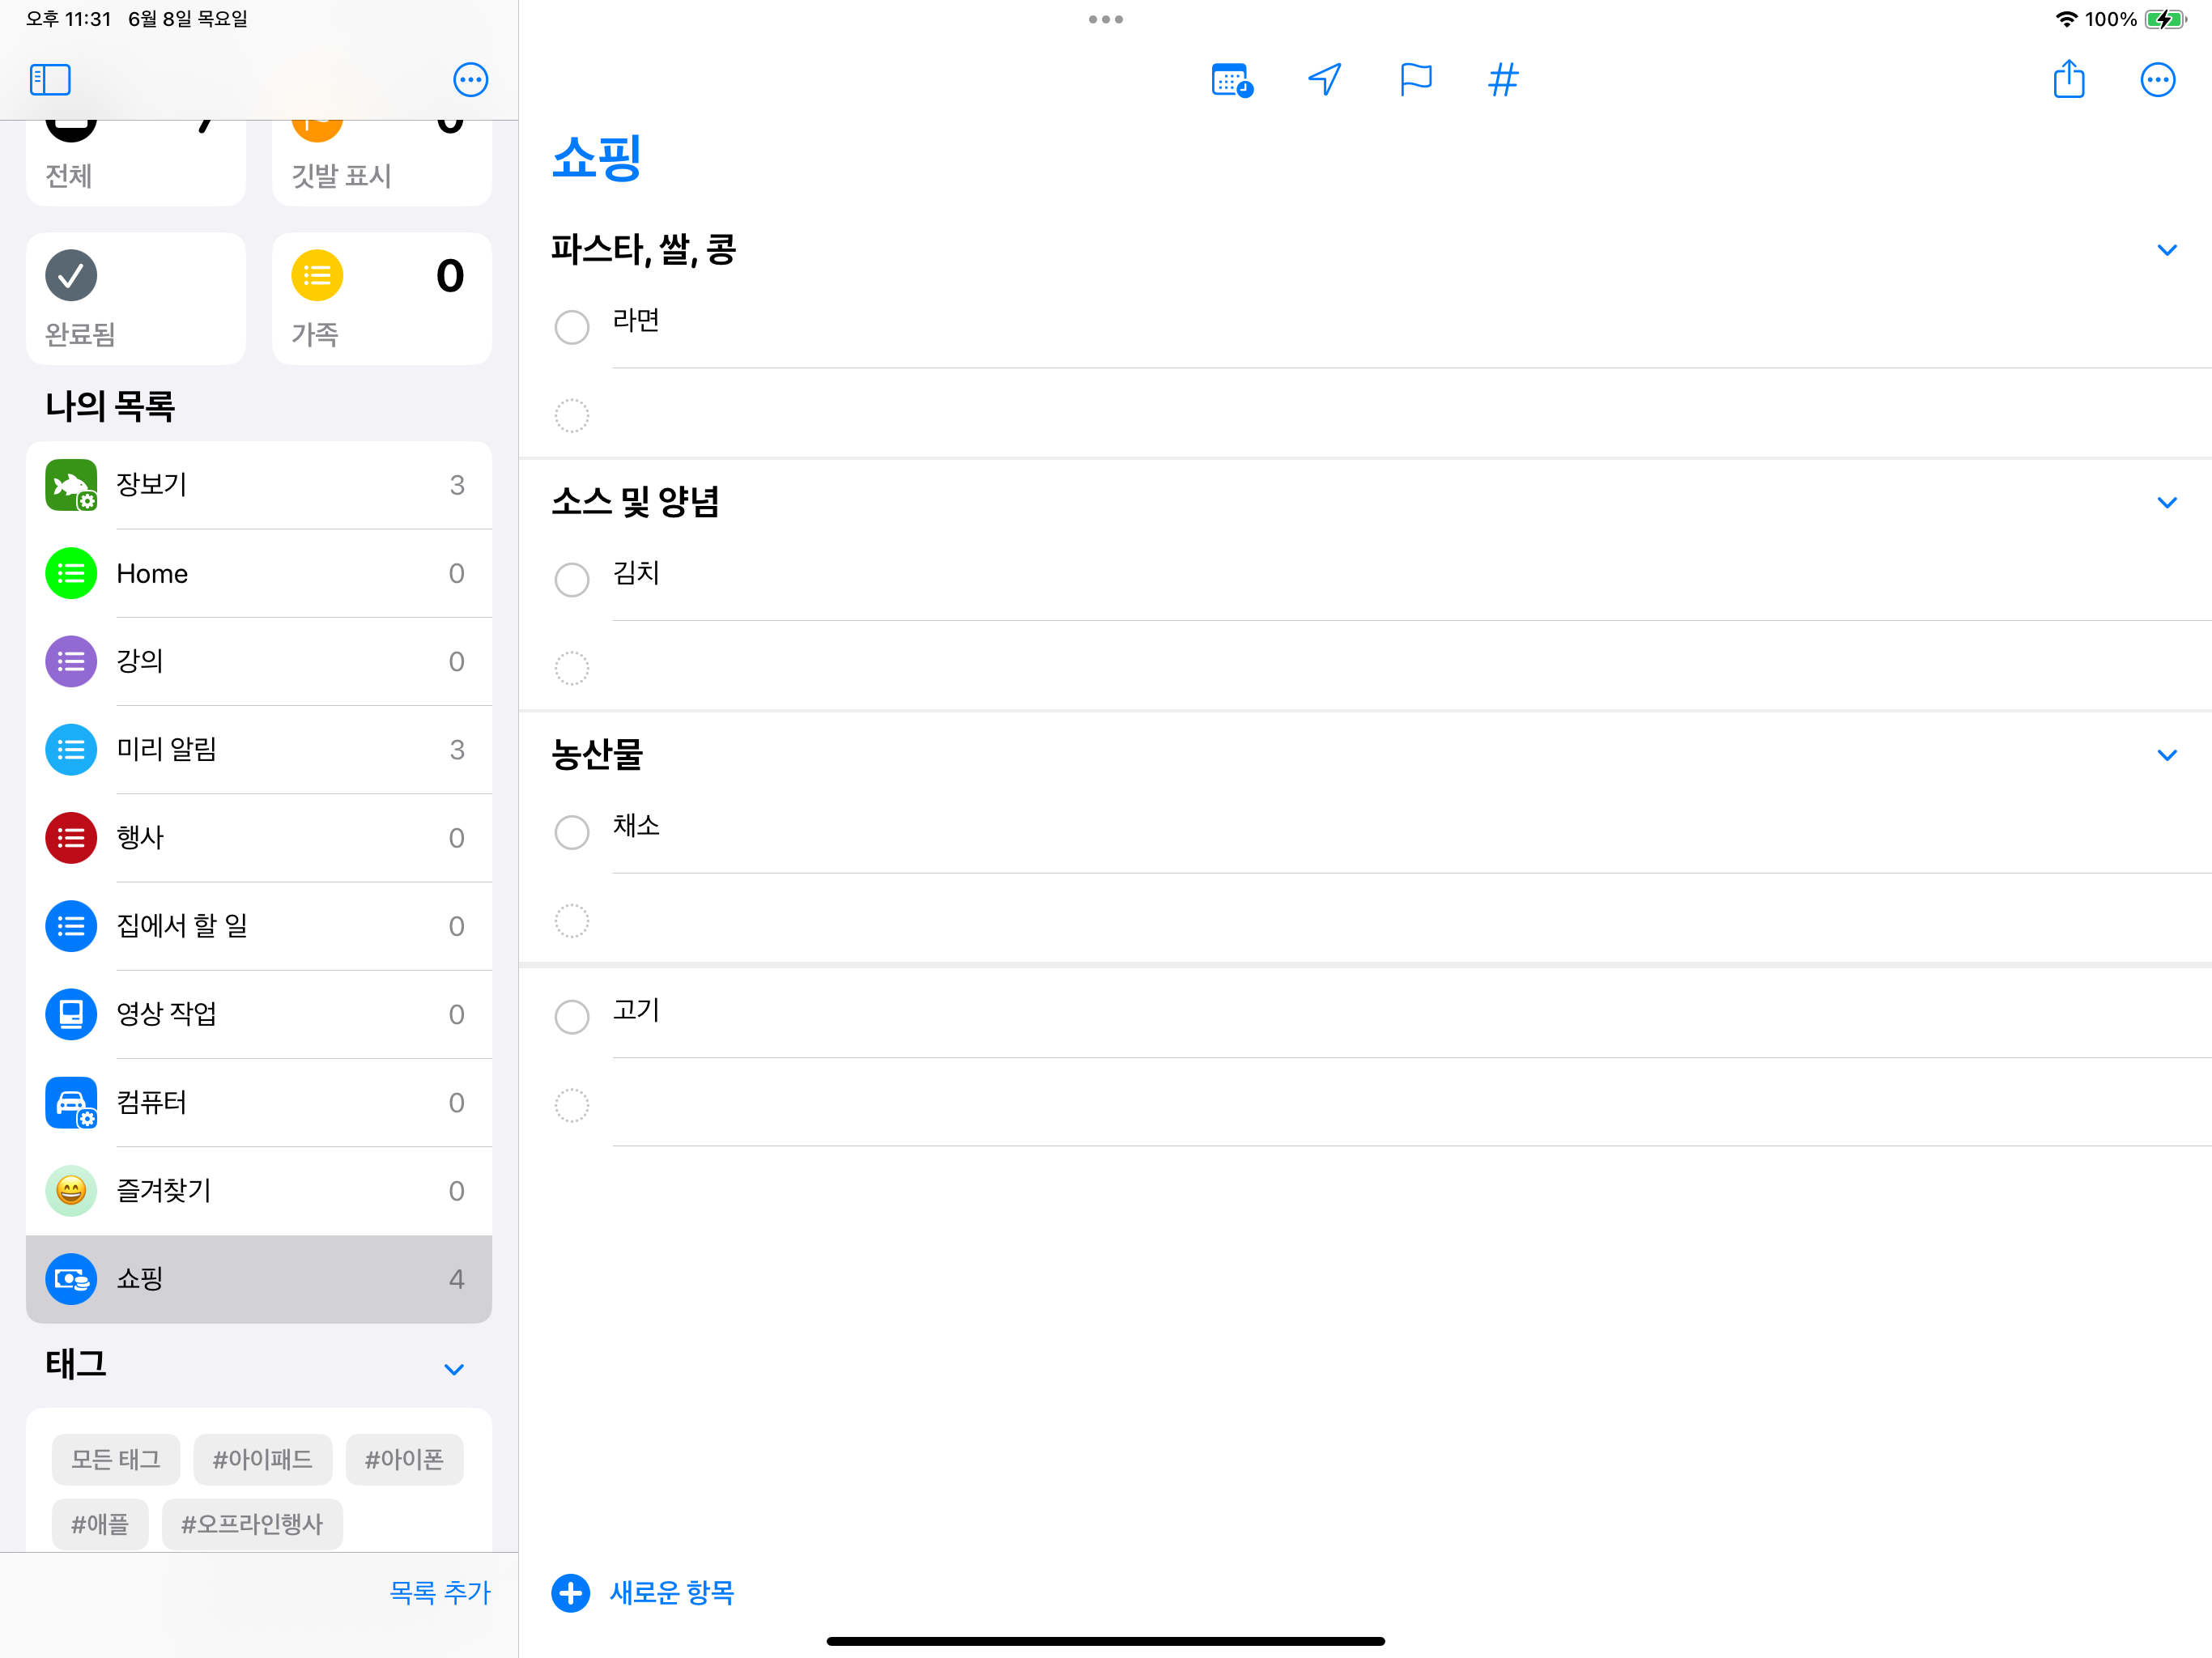The height and width of the screenshot is (1658, 2212).
Task: Tap the hashtag tag toolbar icon
Action: click(x=1503, y=80)
